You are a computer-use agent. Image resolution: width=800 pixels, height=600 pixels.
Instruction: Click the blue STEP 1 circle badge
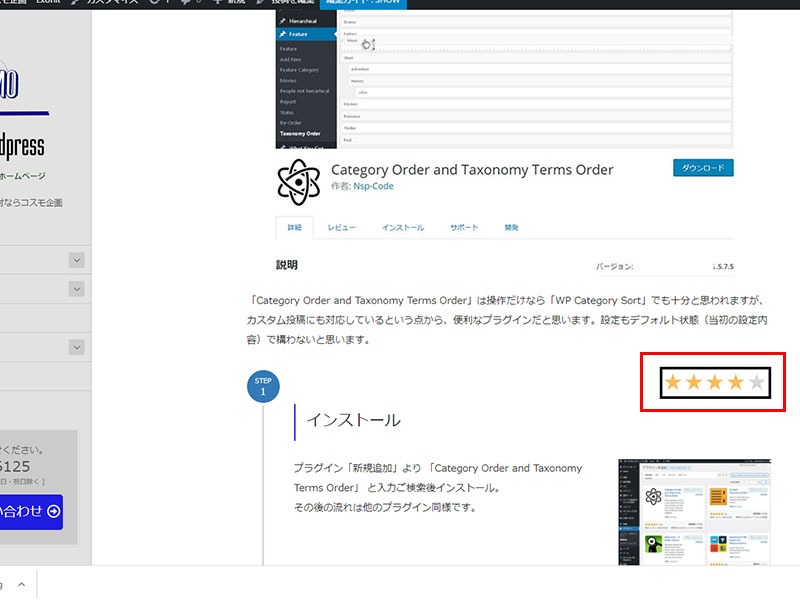pos(263,387)
